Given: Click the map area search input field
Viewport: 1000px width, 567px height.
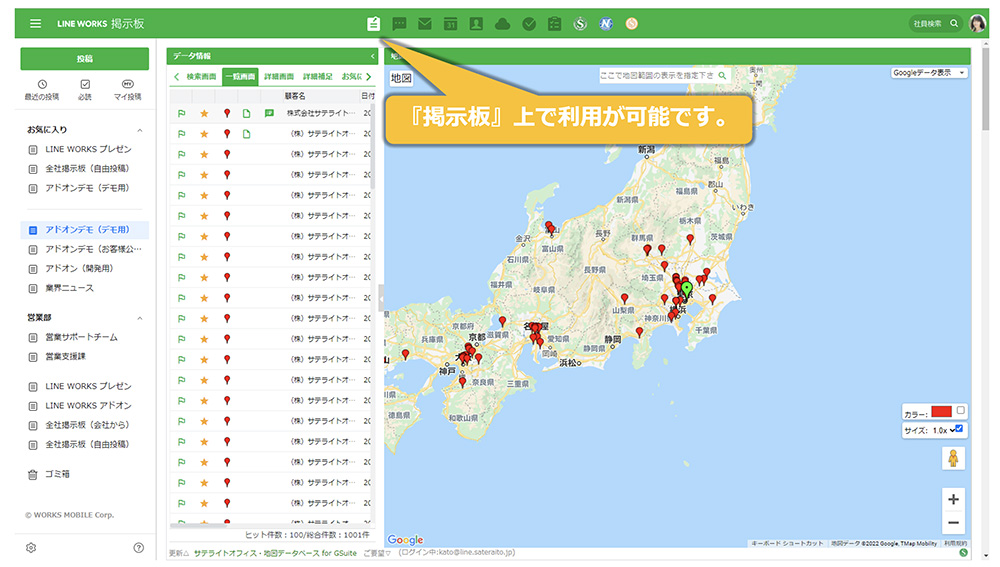Looking at the screenshot, I should click(658, 75).
